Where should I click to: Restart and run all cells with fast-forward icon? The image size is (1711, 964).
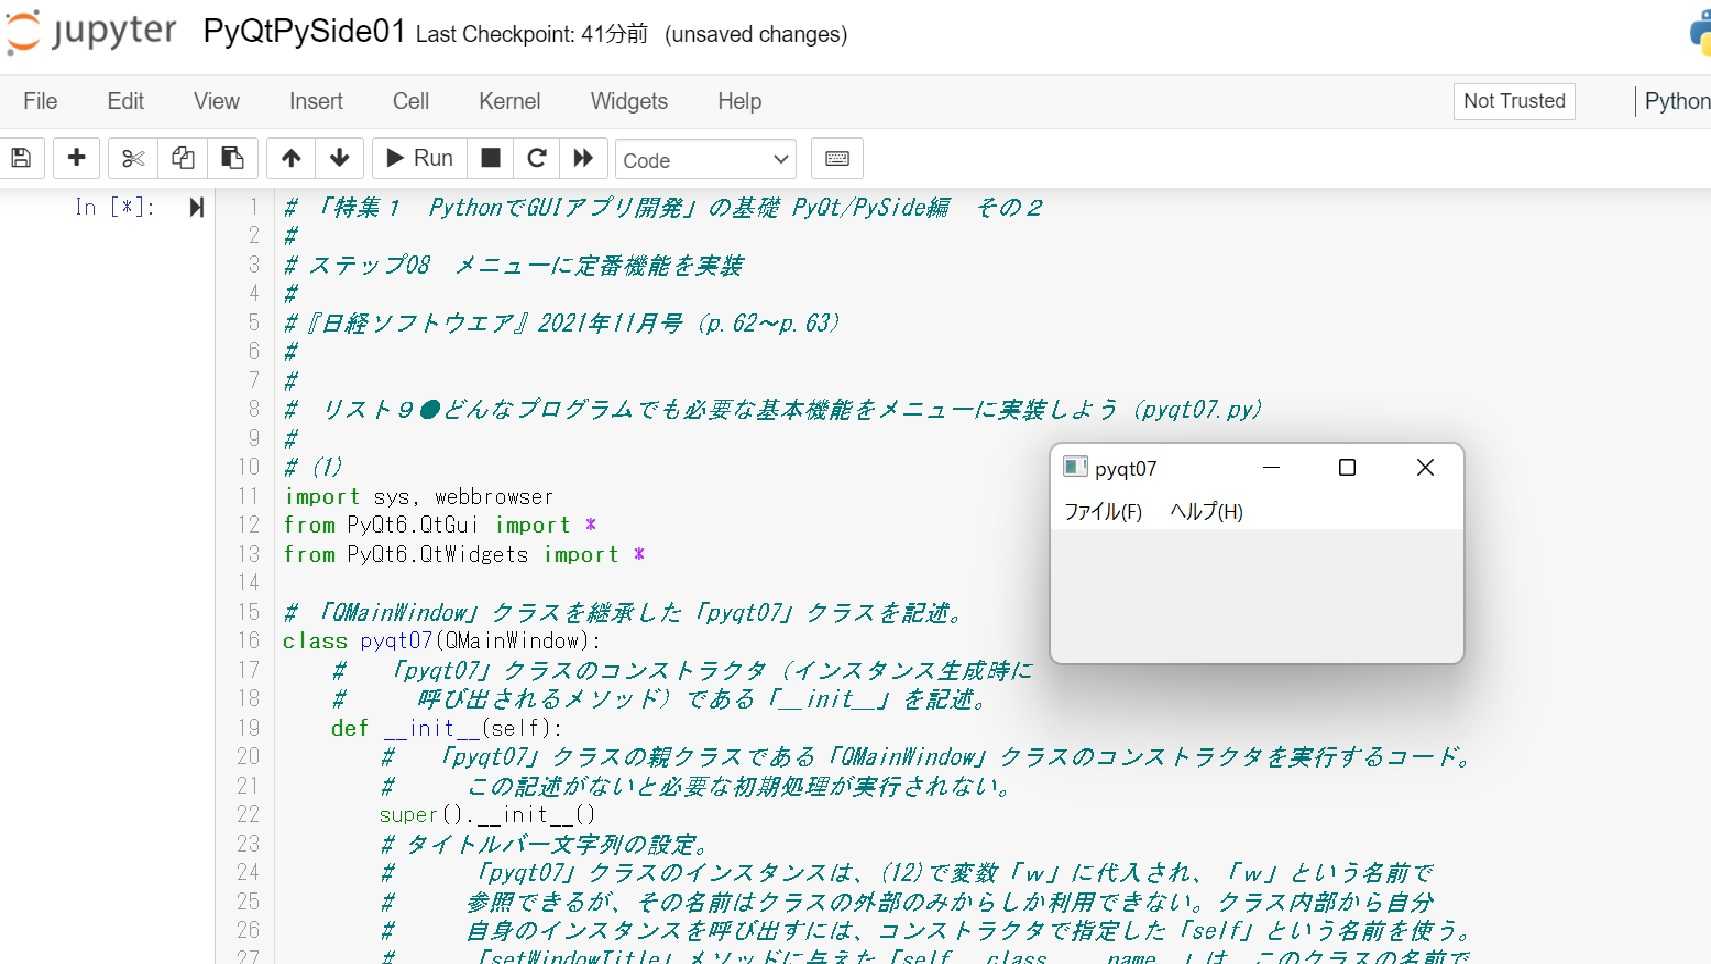(583, 158)
